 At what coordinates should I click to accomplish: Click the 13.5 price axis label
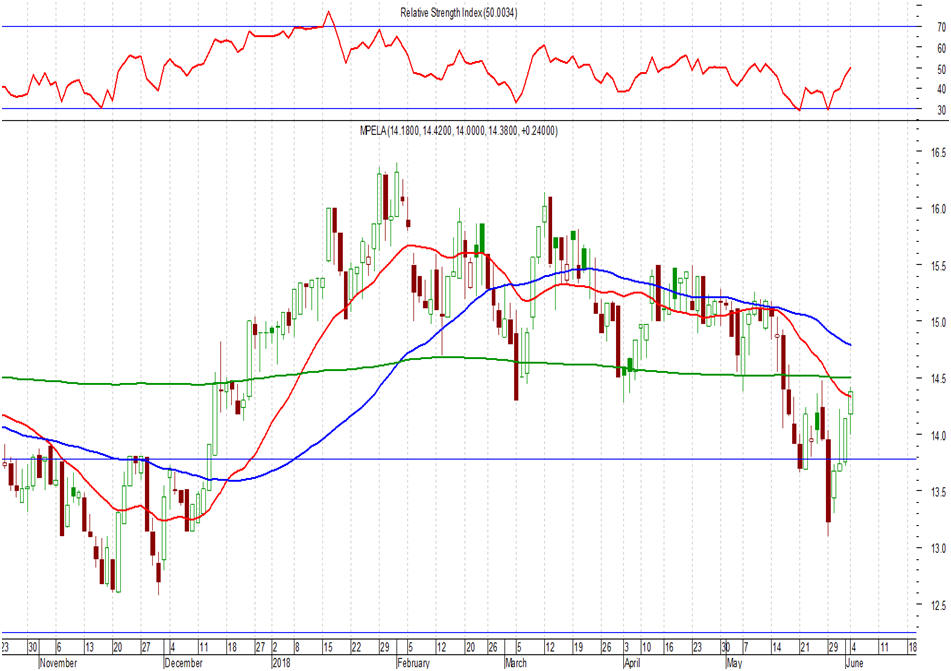(x=938, y=492)
